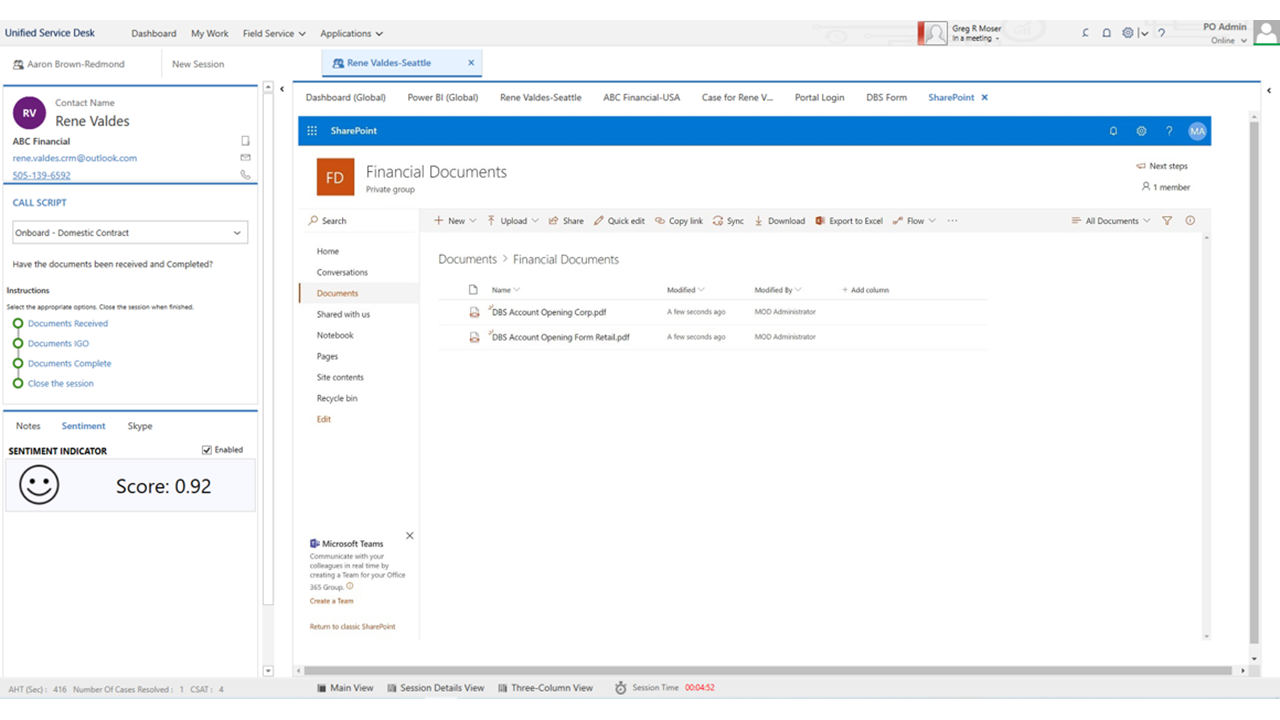Click the Copy link button
This screenshot has height=720, width=1280.
(679, 221)
